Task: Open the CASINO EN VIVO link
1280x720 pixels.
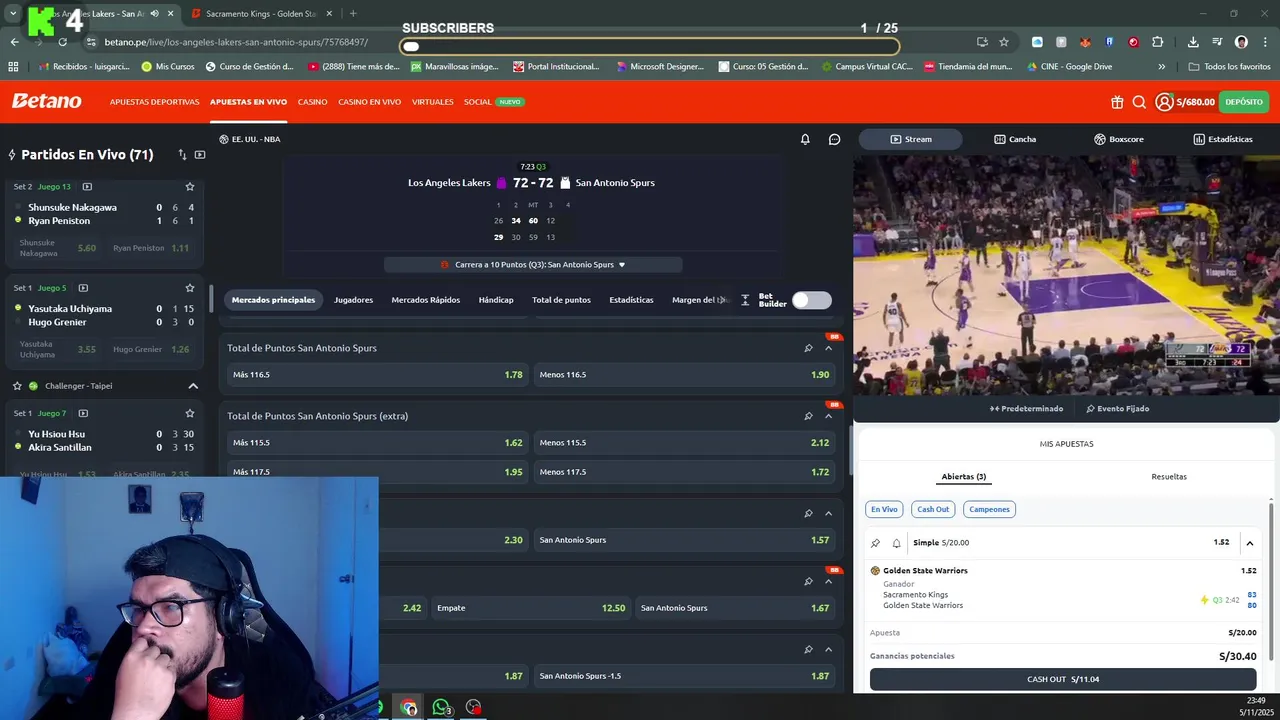Action: coord(369,102)
